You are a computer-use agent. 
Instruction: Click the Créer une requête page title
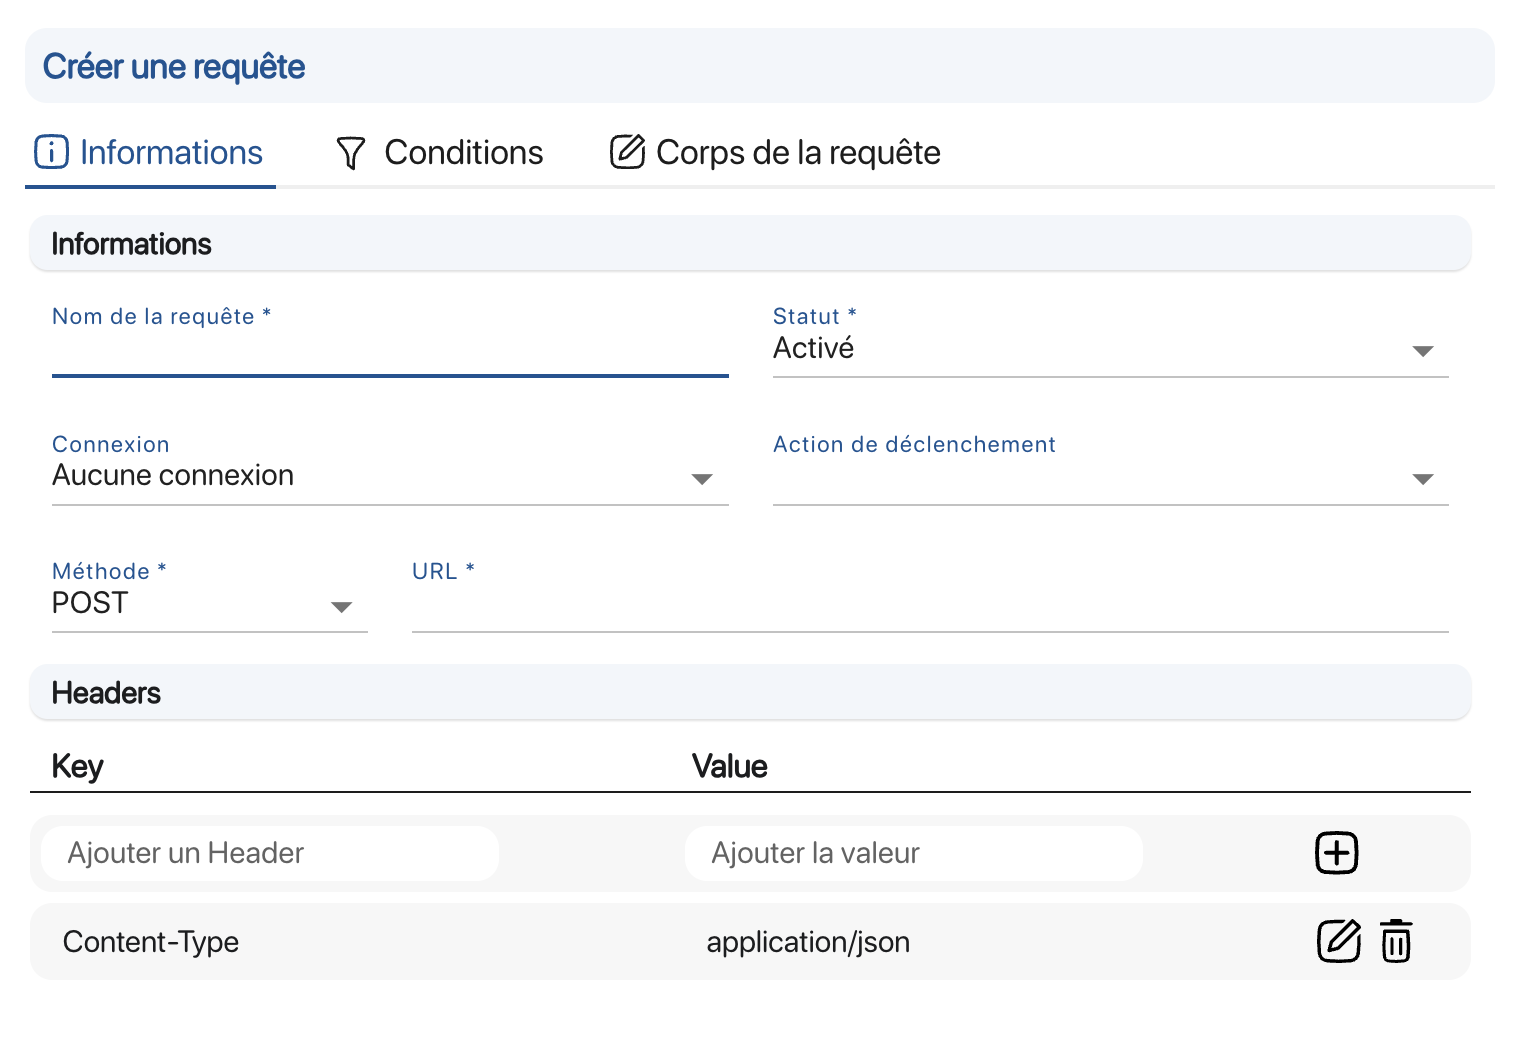(x=174, y=67)
